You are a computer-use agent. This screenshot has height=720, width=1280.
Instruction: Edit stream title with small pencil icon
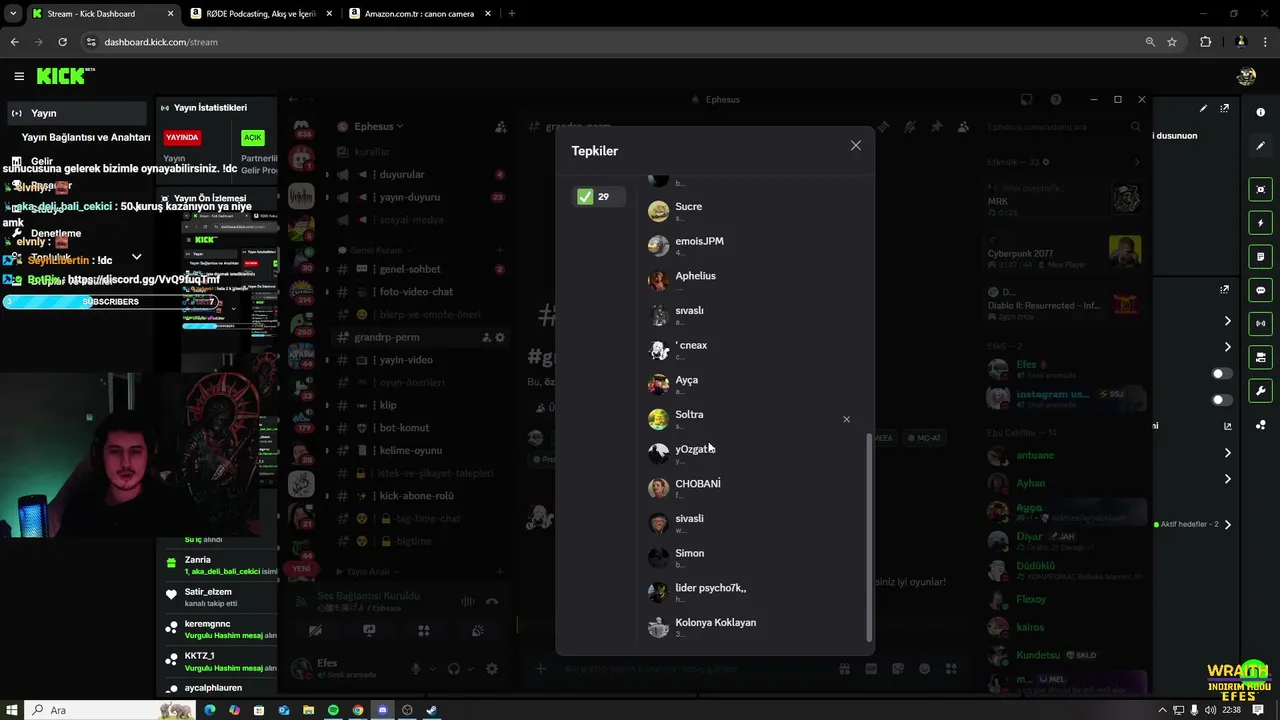(1203, 108)
